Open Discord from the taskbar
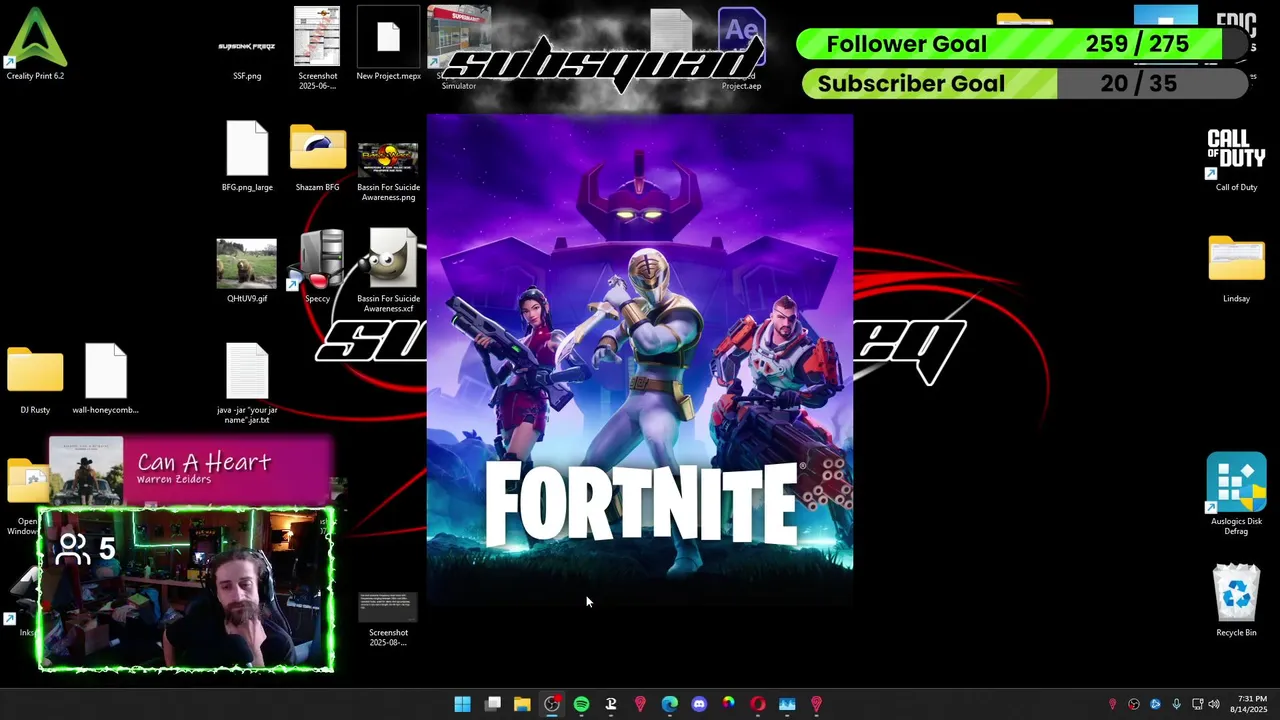This screenshot has width=1280, height=720. point(699,704)
